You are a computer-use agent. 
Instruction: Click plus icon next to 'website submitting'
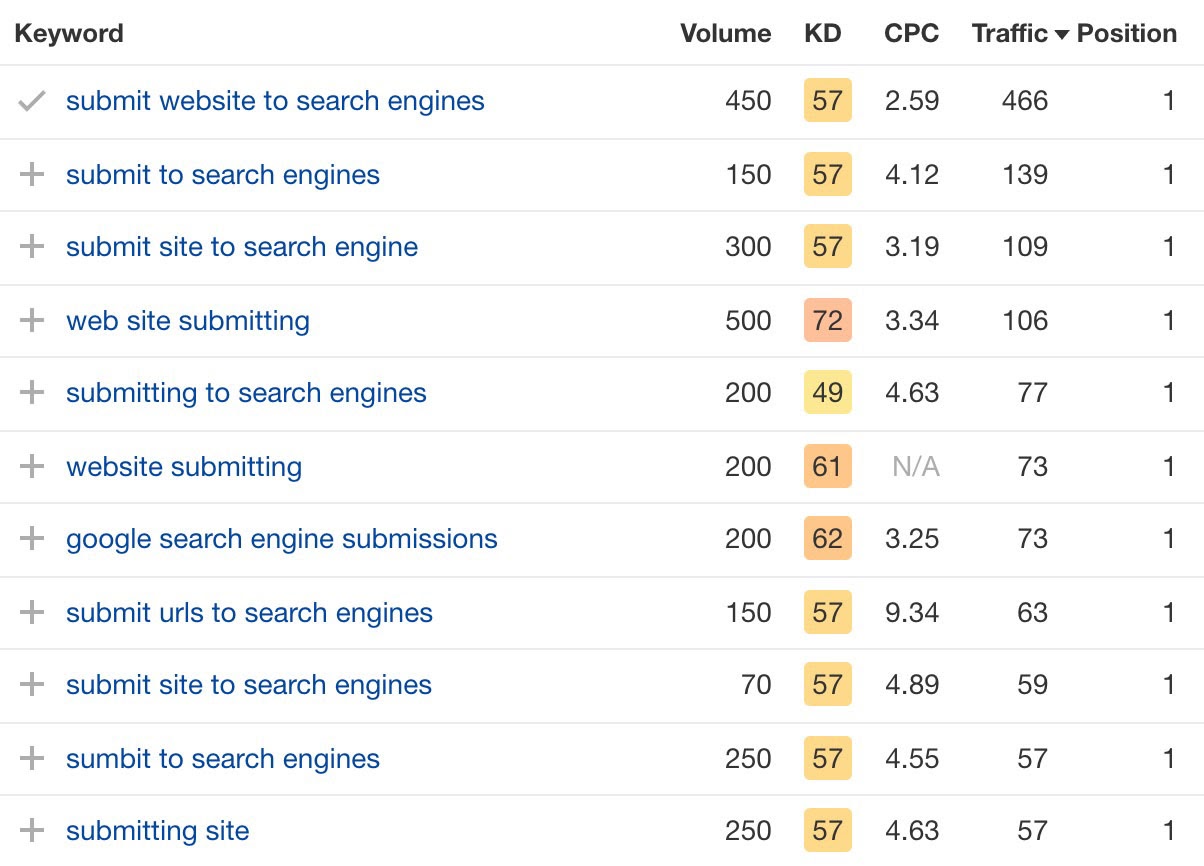click(32, 467)
